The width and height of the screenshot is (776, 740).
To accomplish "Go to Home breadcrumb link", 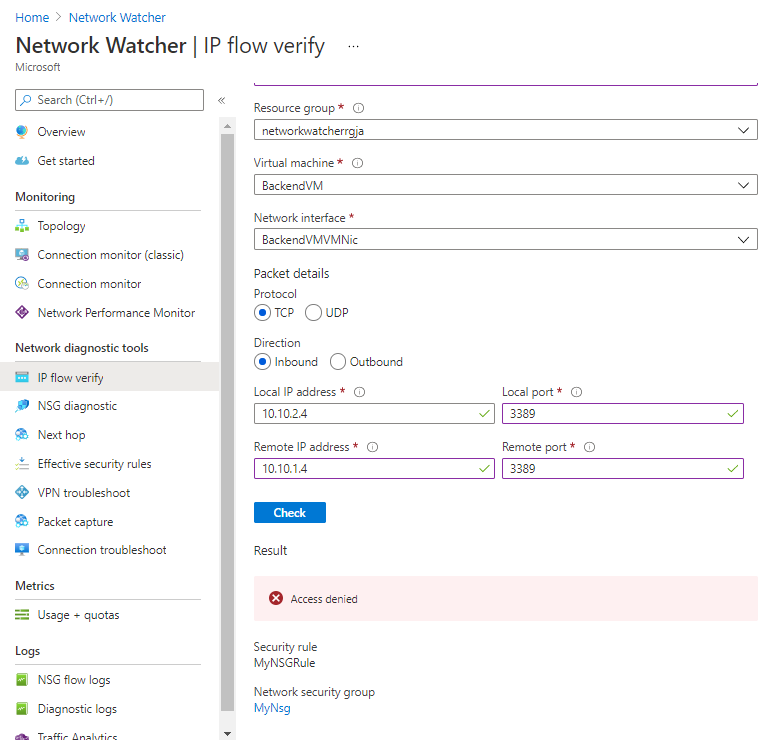I will [x=32, y=18].
